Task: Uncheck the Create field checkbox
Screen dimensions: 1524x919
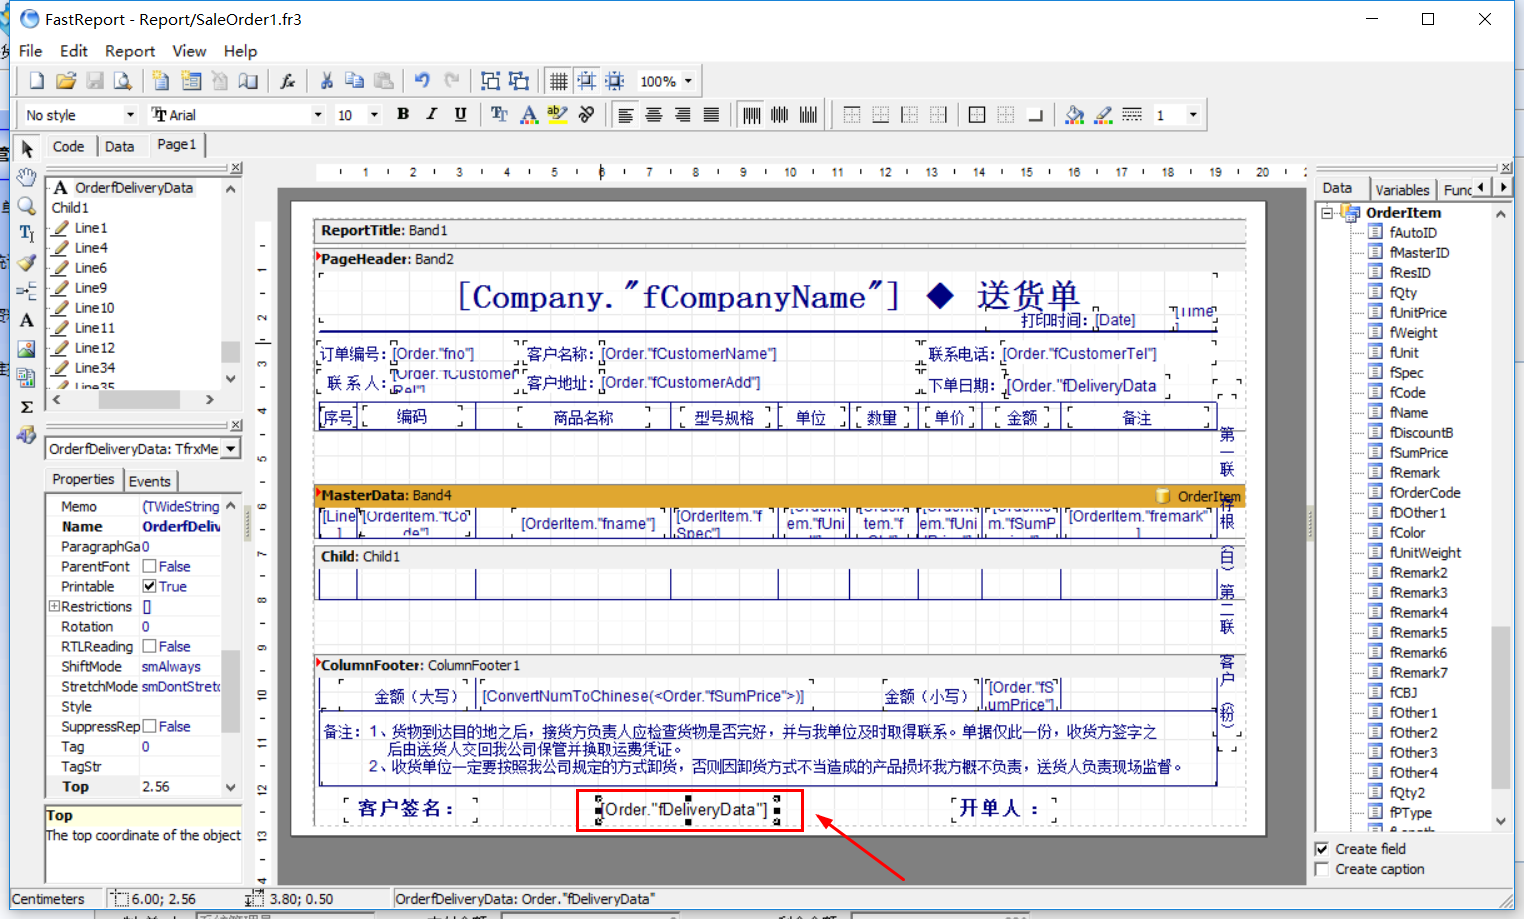Action: (1322, 848)
